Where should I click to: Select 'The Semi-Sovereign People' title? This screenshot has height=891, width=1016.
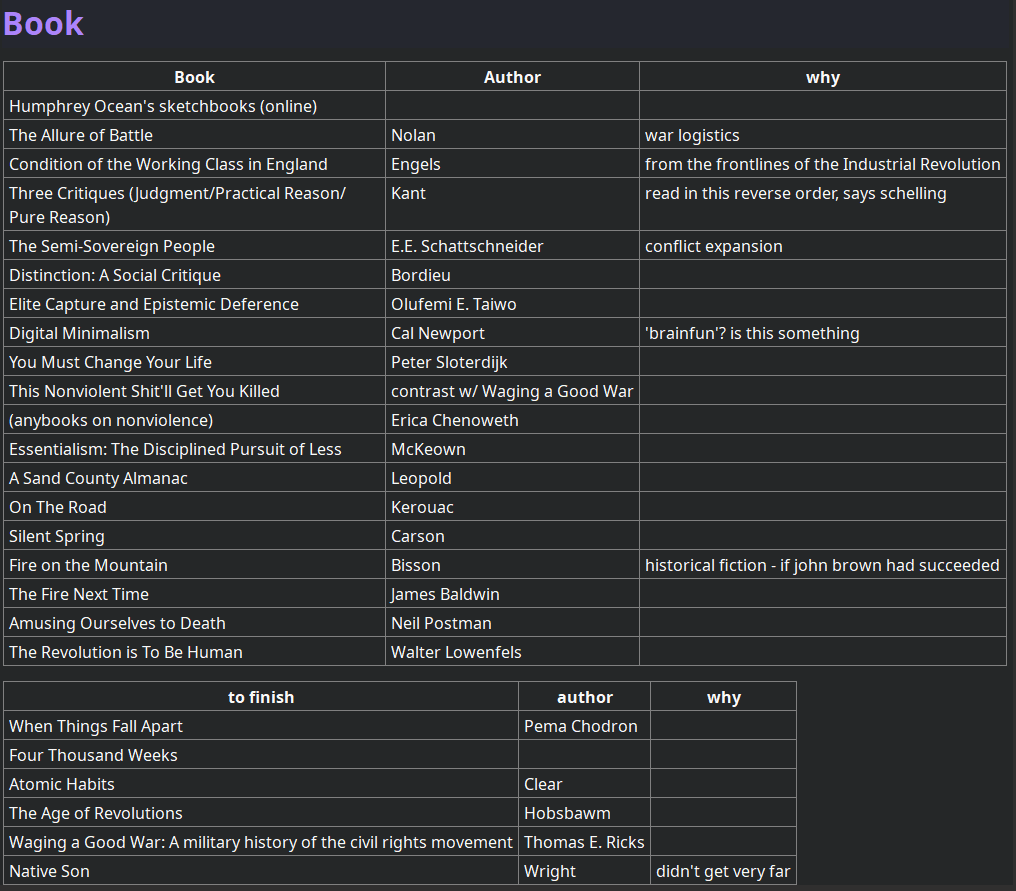(112, 246)
